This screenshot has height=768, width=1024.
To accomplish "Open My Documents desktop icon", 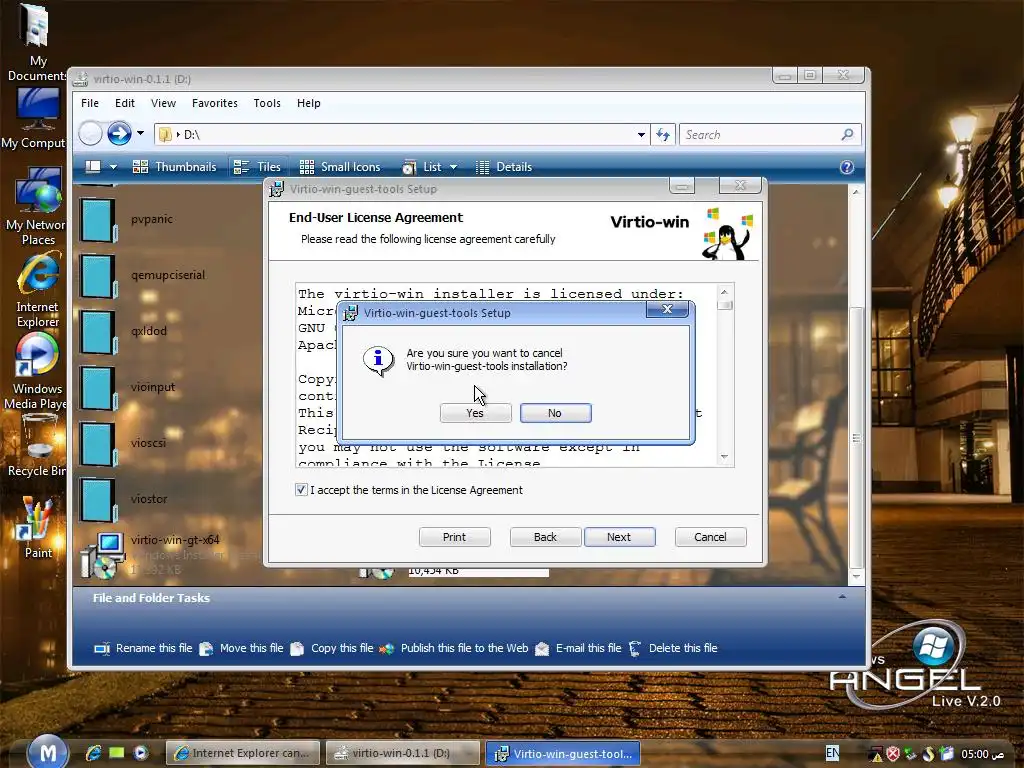I will 37,42.
